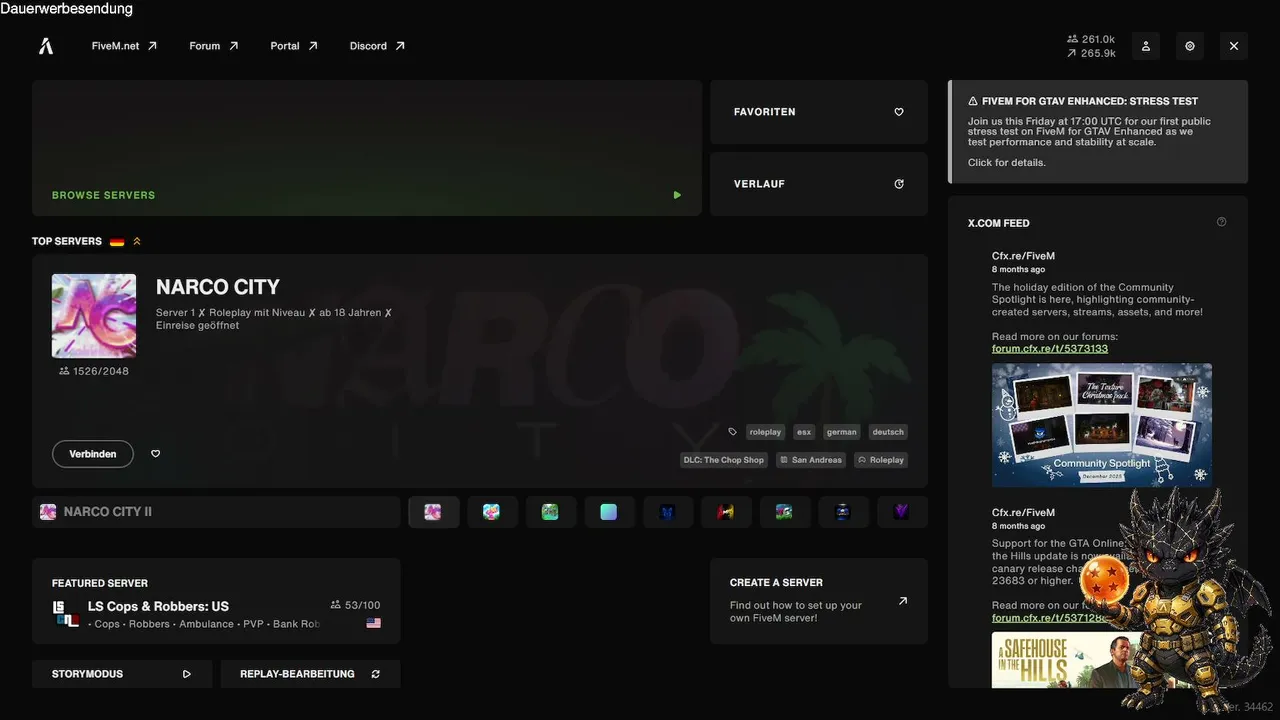The image size is (1280, 720).
Task: Click the deutsch tag
Action: click(888, 432)
